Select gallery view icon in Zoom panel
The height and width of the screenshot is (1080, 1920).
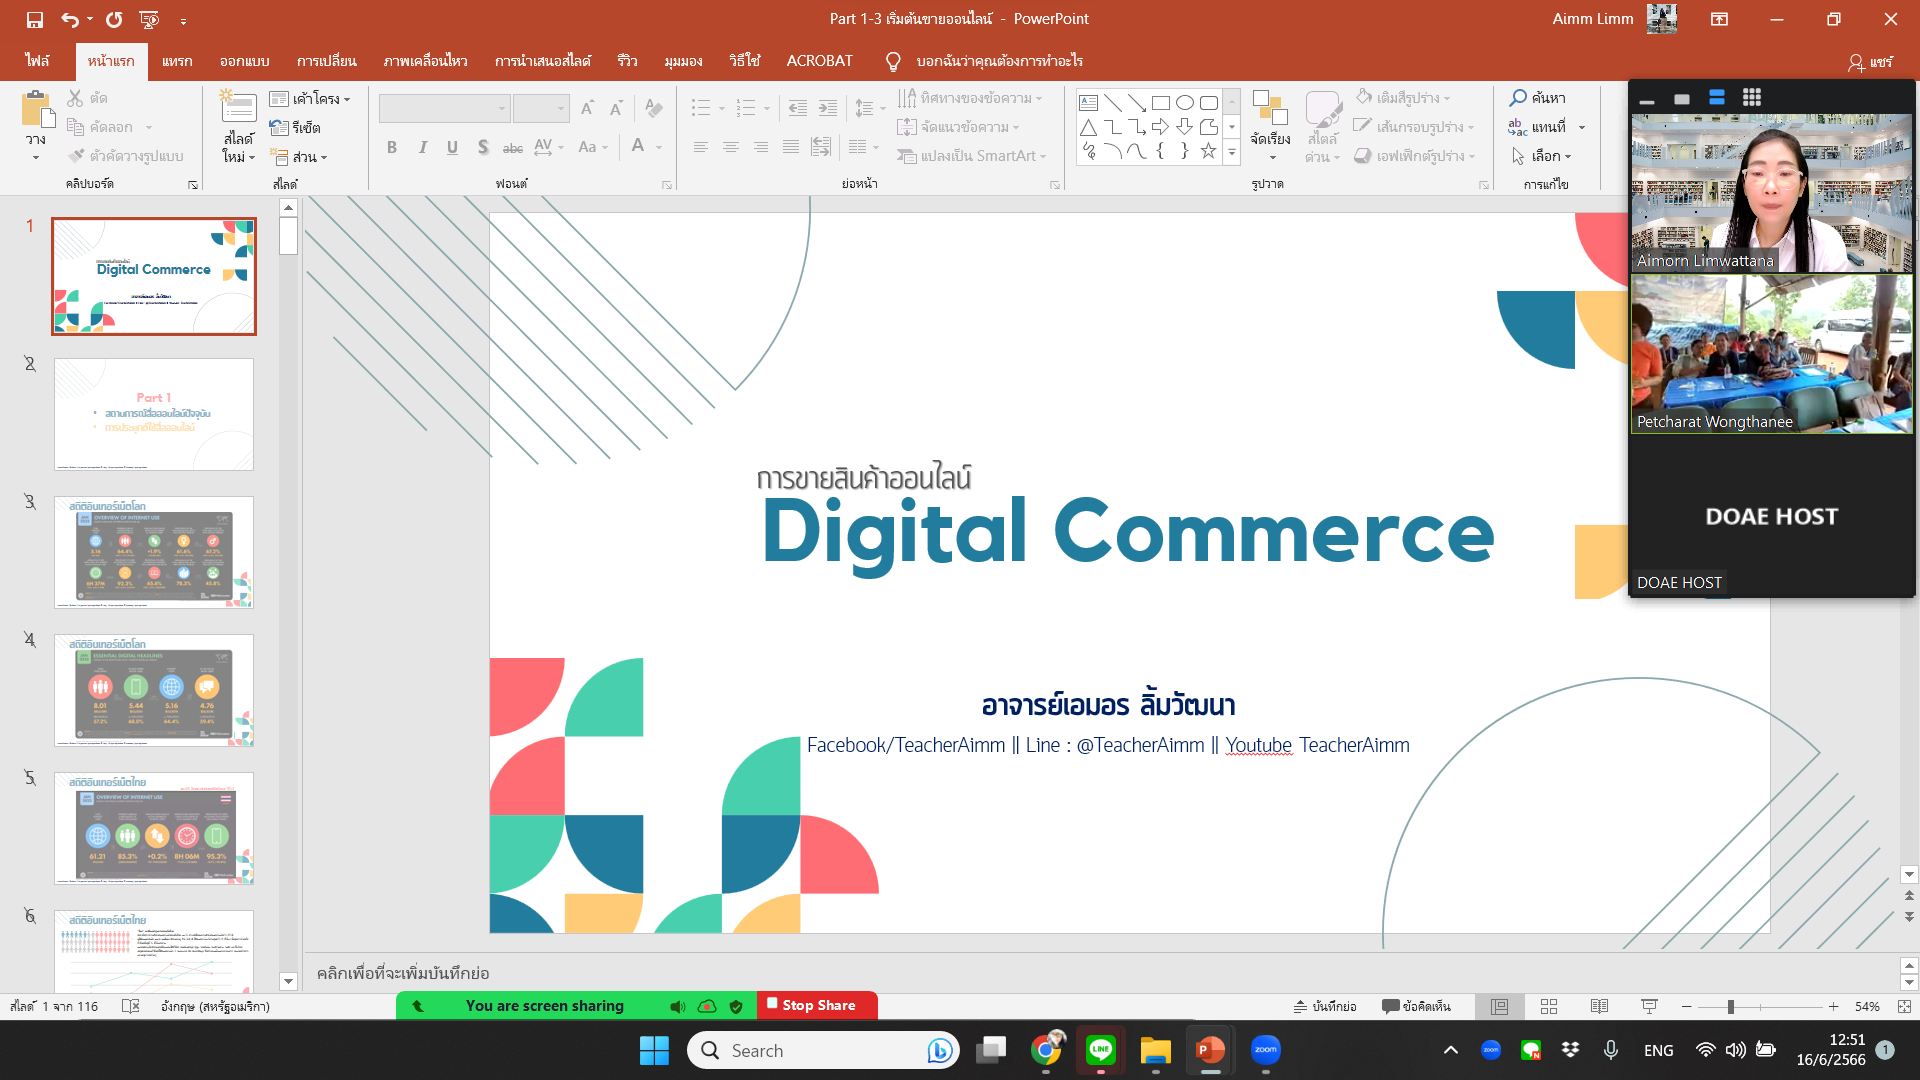tap(1751, 97)
